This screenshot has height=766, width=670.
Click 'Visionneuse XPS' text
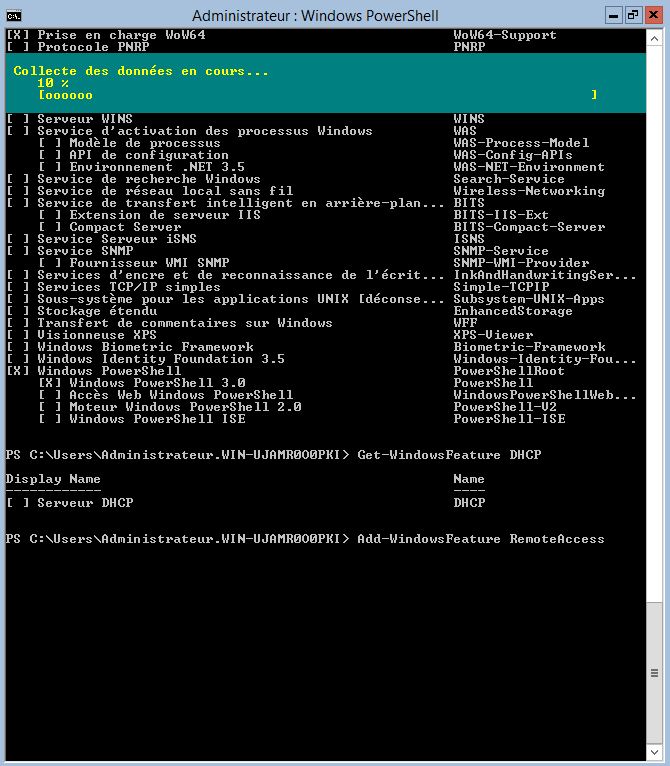(97, 335)
